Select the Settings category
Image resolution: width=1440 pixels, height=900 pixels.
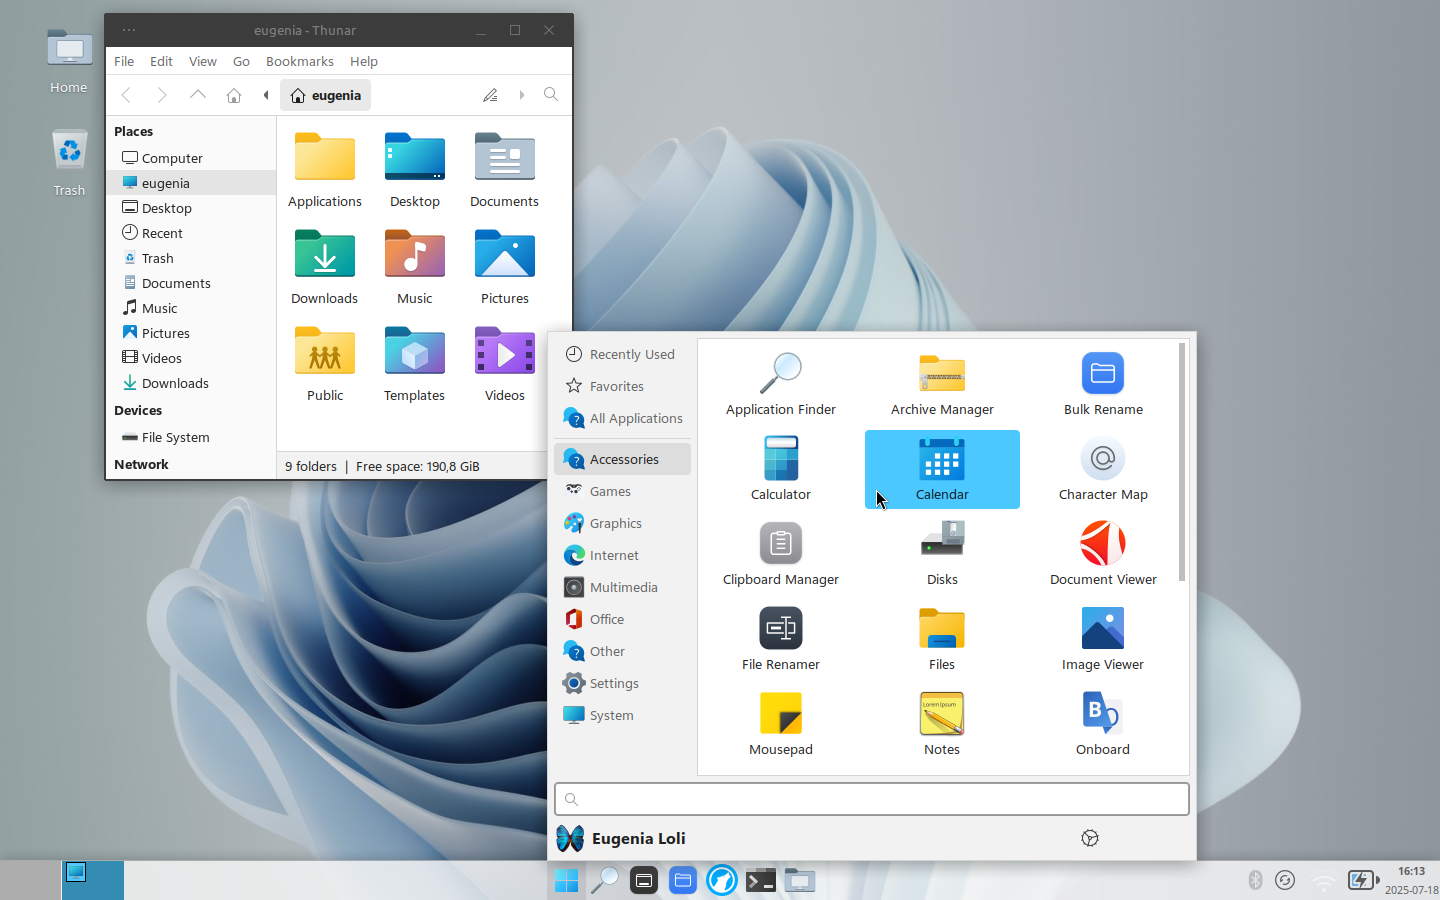(x=622, y=683)
